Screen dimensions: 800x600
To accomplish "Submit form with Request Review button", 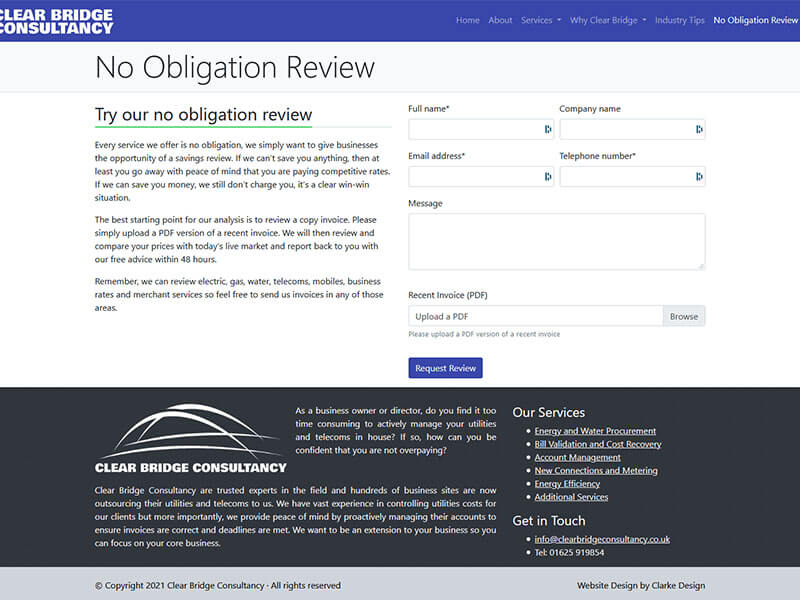I will tap(445, 368).
